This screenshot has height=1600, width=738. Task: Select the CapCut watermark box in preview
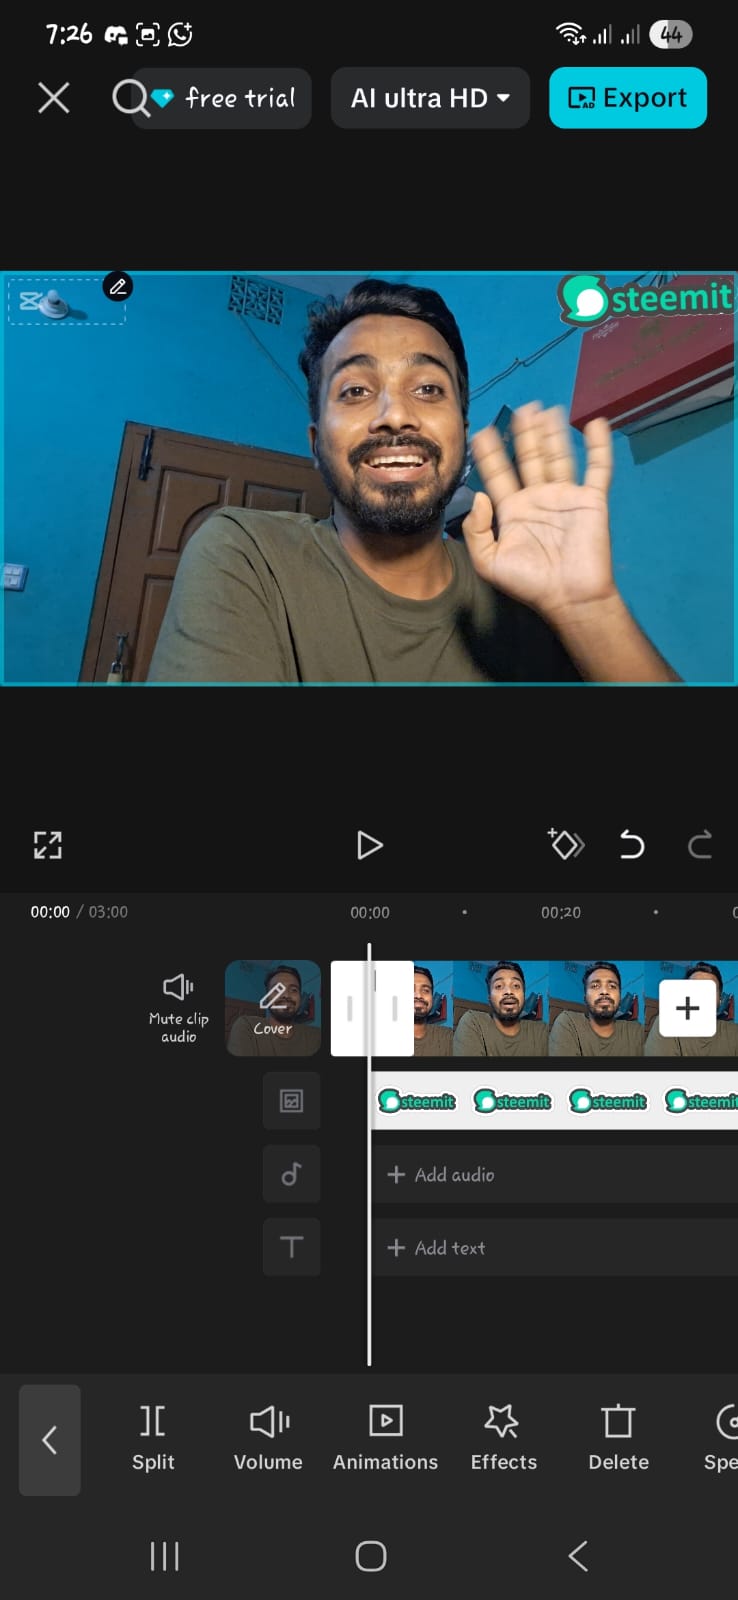[x=66, y=301]
